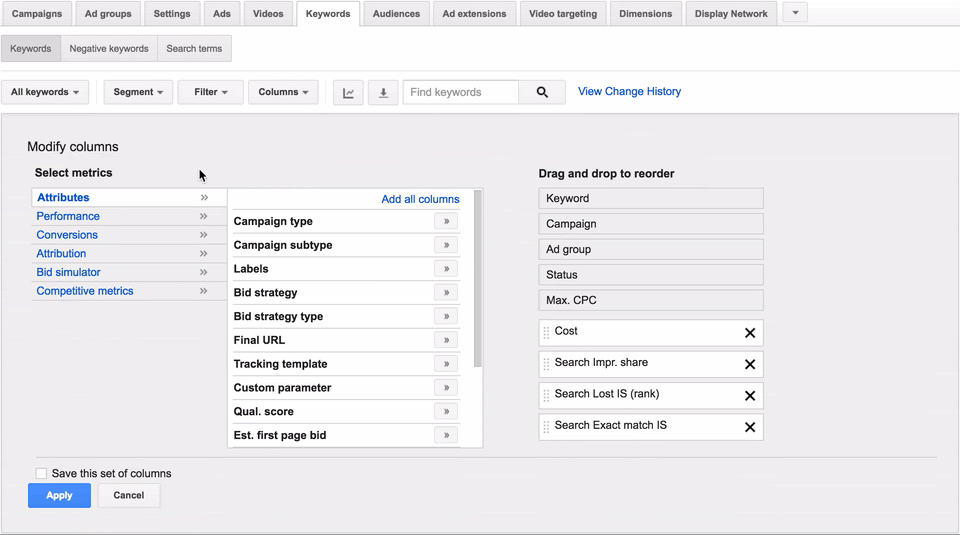
Task: Switch to the Audiences tab
Action: [396, 13]
